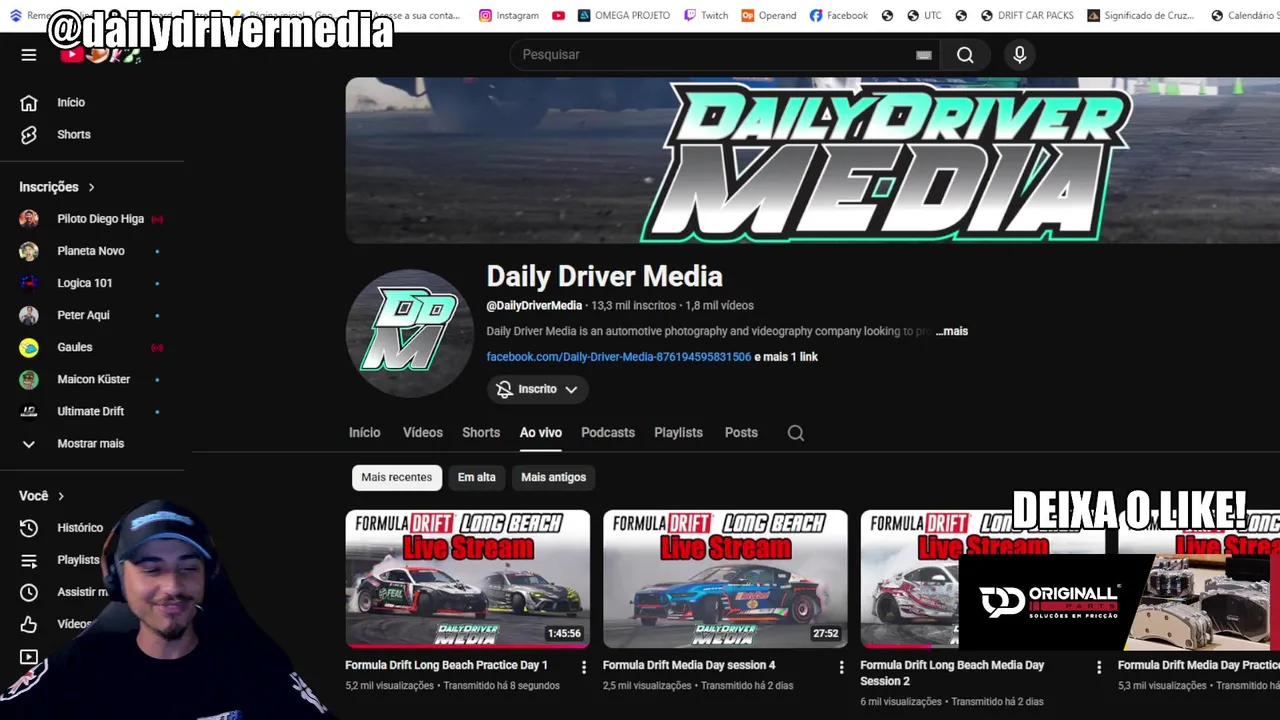Open the DRIFT CAR PACKS bookmark
This screenshot has width=1280, height=720.
click(x=1027, y=15)
